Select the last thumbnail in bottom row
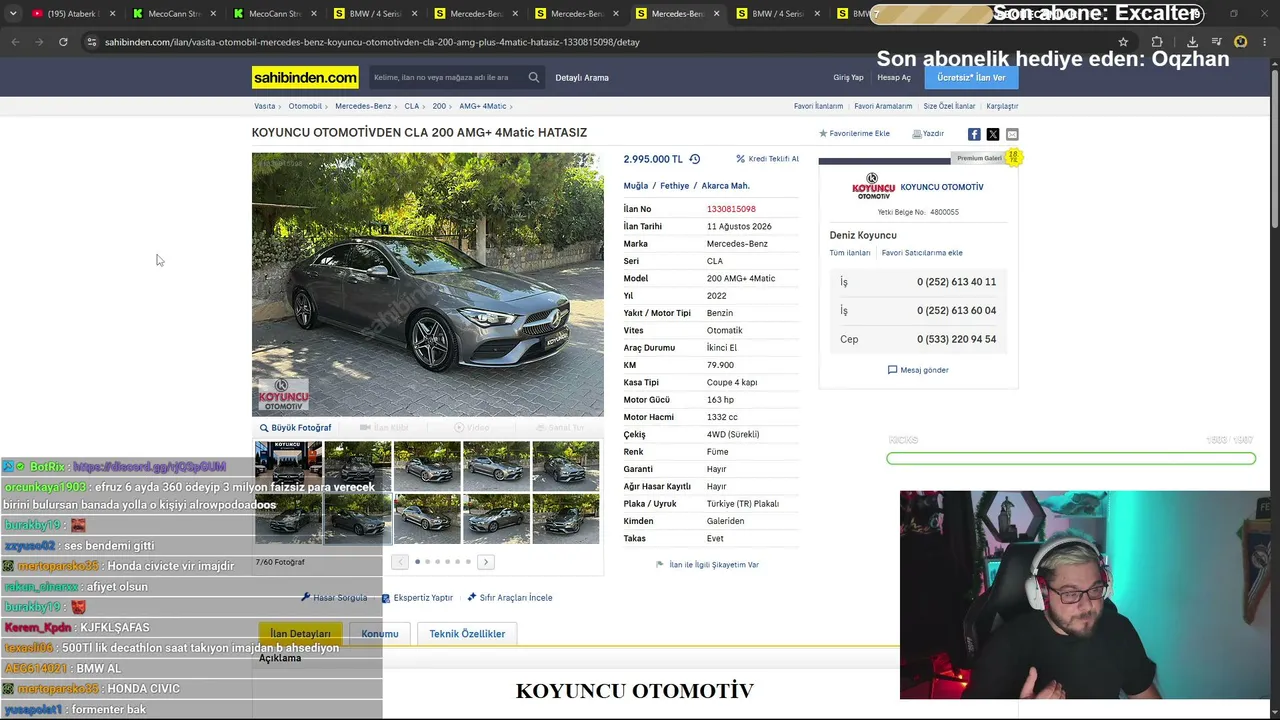 point(566,518)
